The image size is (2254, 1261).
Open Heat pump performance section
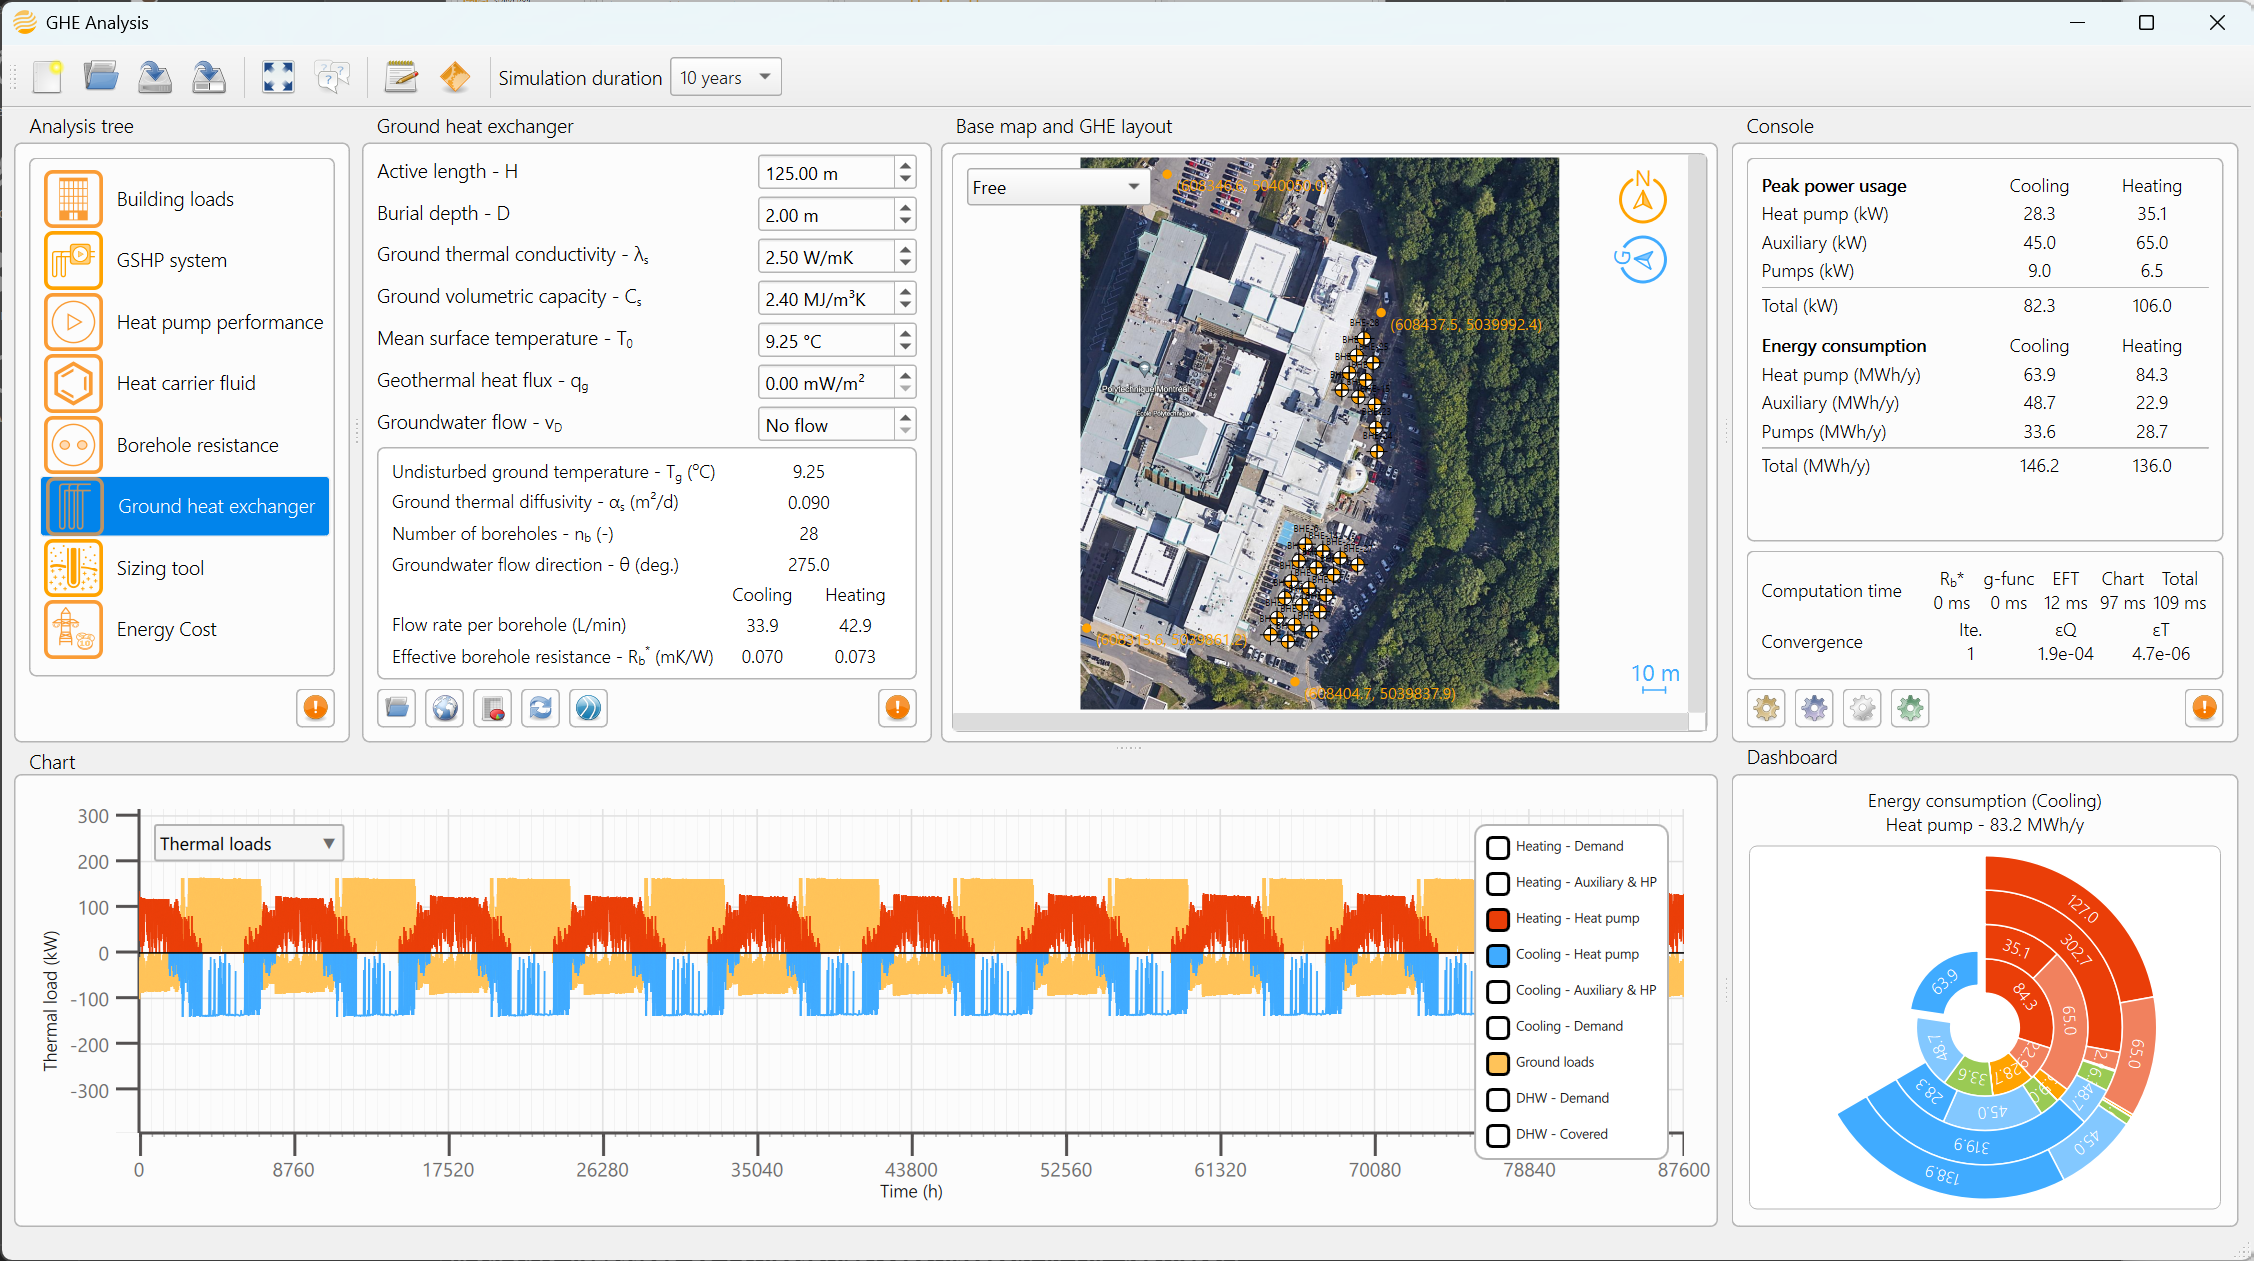tap(185, 322)
